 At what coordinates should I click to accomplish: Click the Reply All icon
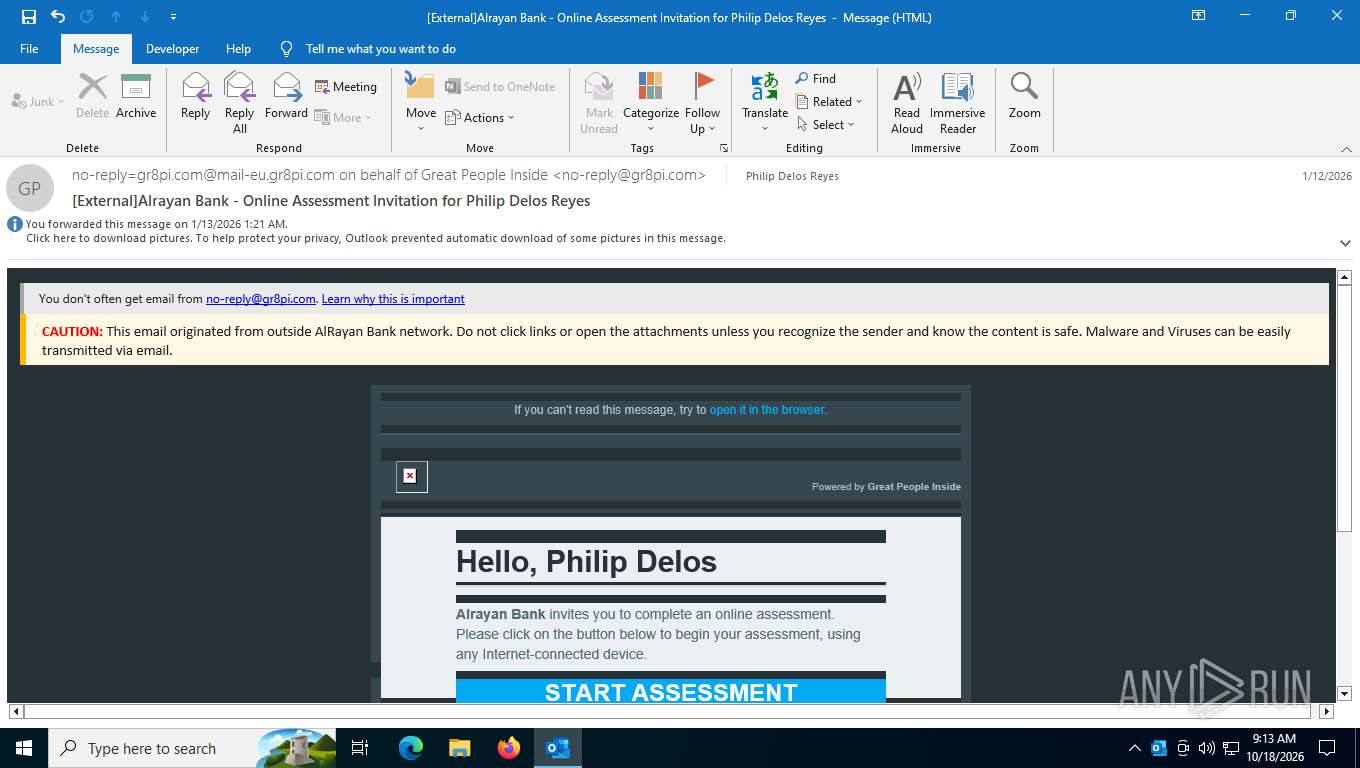[240, 102]
